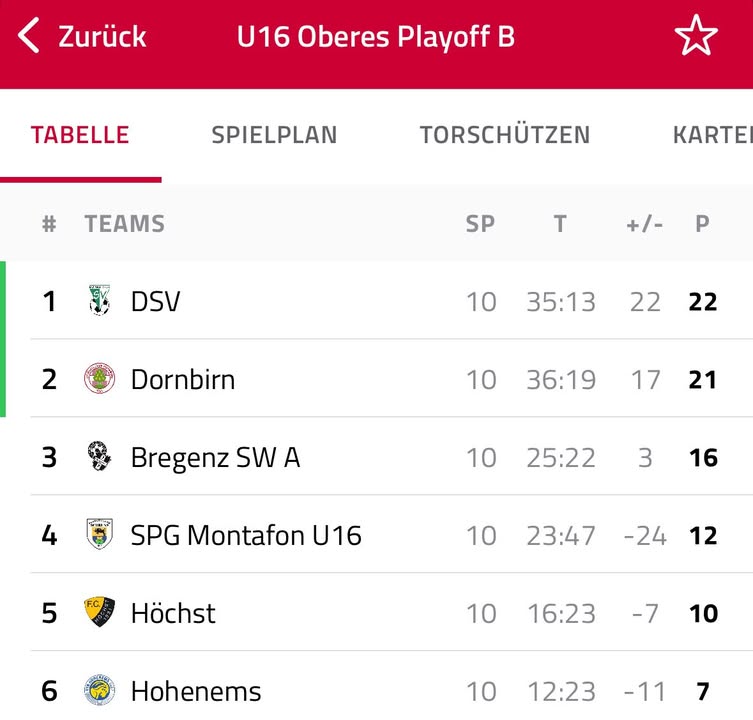The height and width of the screenshot is (720, 753).
Task: Open DSV team name in table
Action: click(x=156, y=301)
